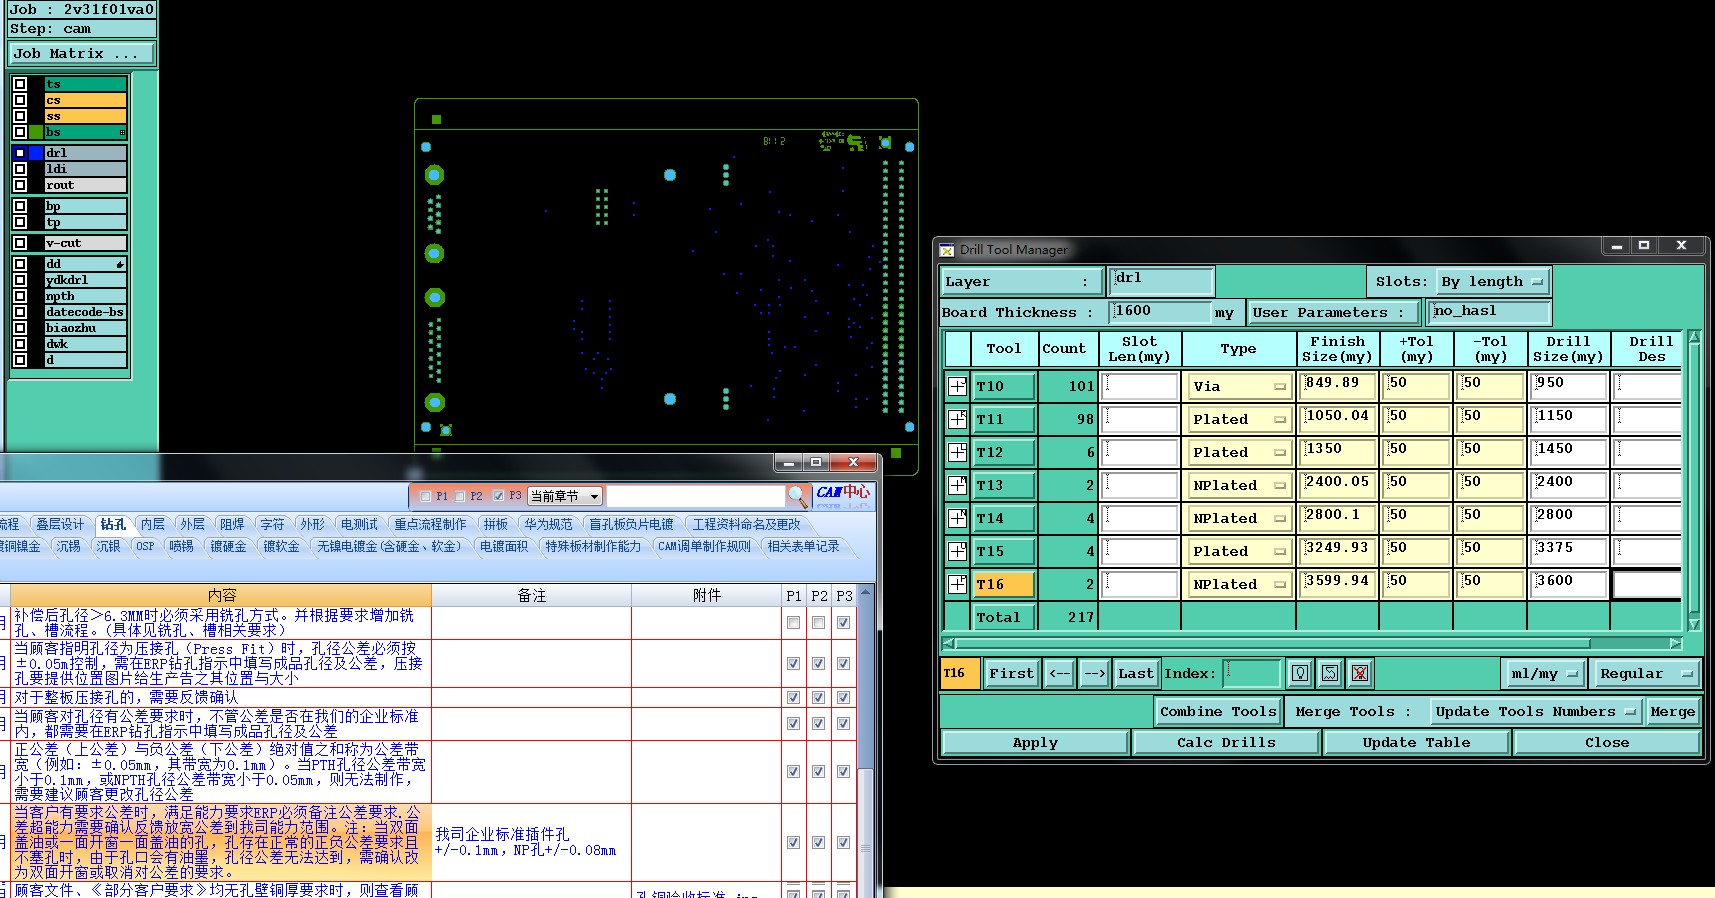Click the Merge button

(x=1673, y=712)
